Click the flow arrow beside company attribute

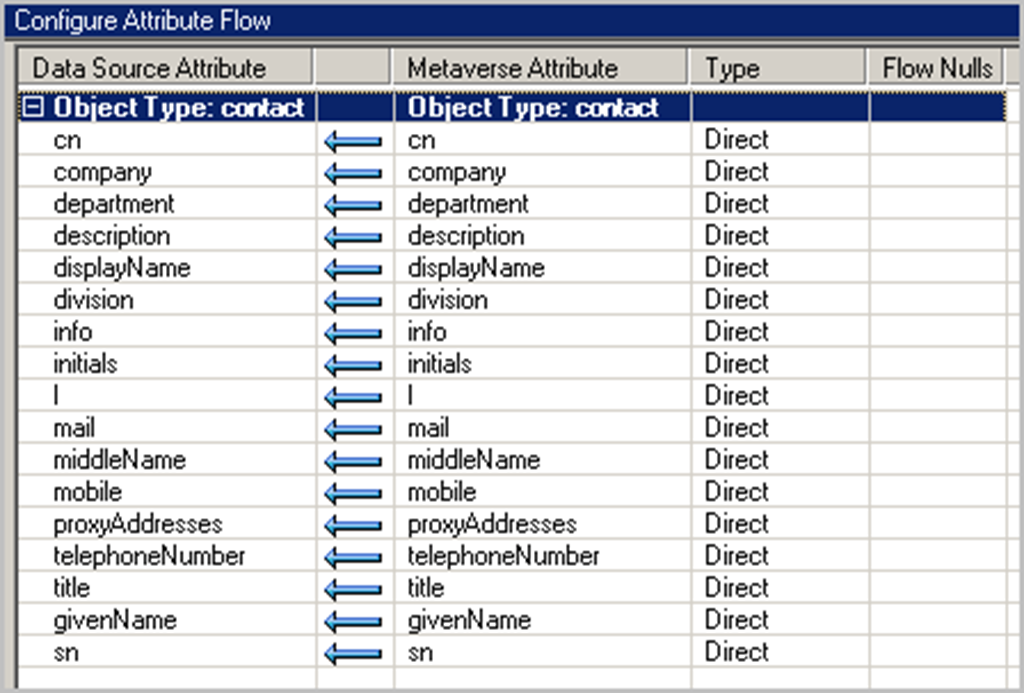point(352,173)
